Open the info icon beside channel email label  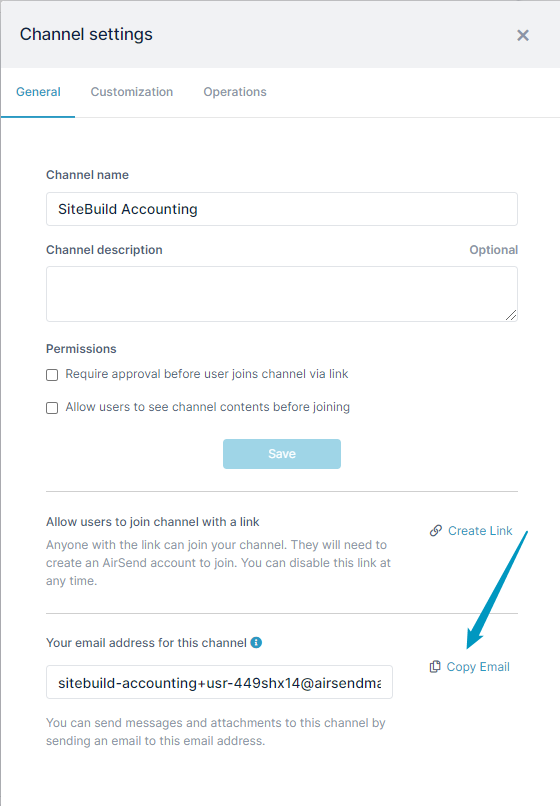pos(256,643)
